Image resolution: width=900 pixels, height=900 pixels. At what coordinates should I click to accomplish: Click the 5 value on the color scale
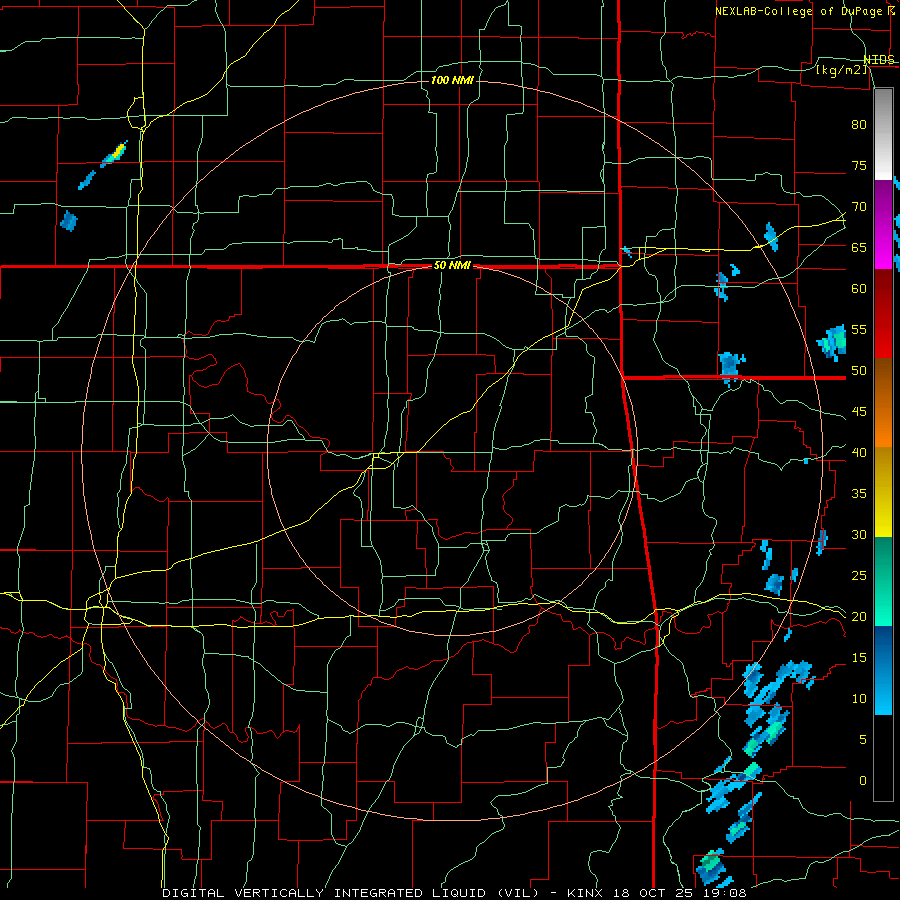coord(863,740)
